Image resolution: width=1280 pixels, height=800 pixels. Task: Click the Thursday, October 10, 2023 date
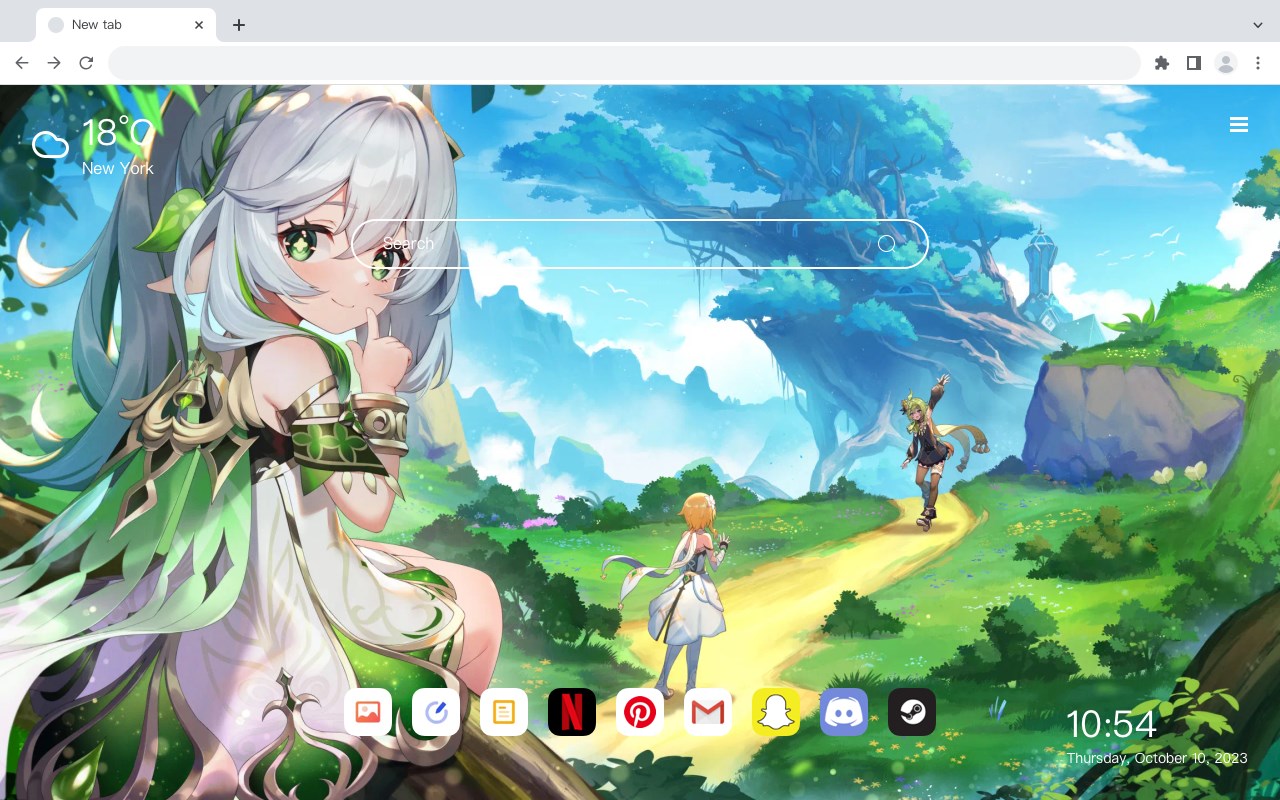[x=1157, y=758]
